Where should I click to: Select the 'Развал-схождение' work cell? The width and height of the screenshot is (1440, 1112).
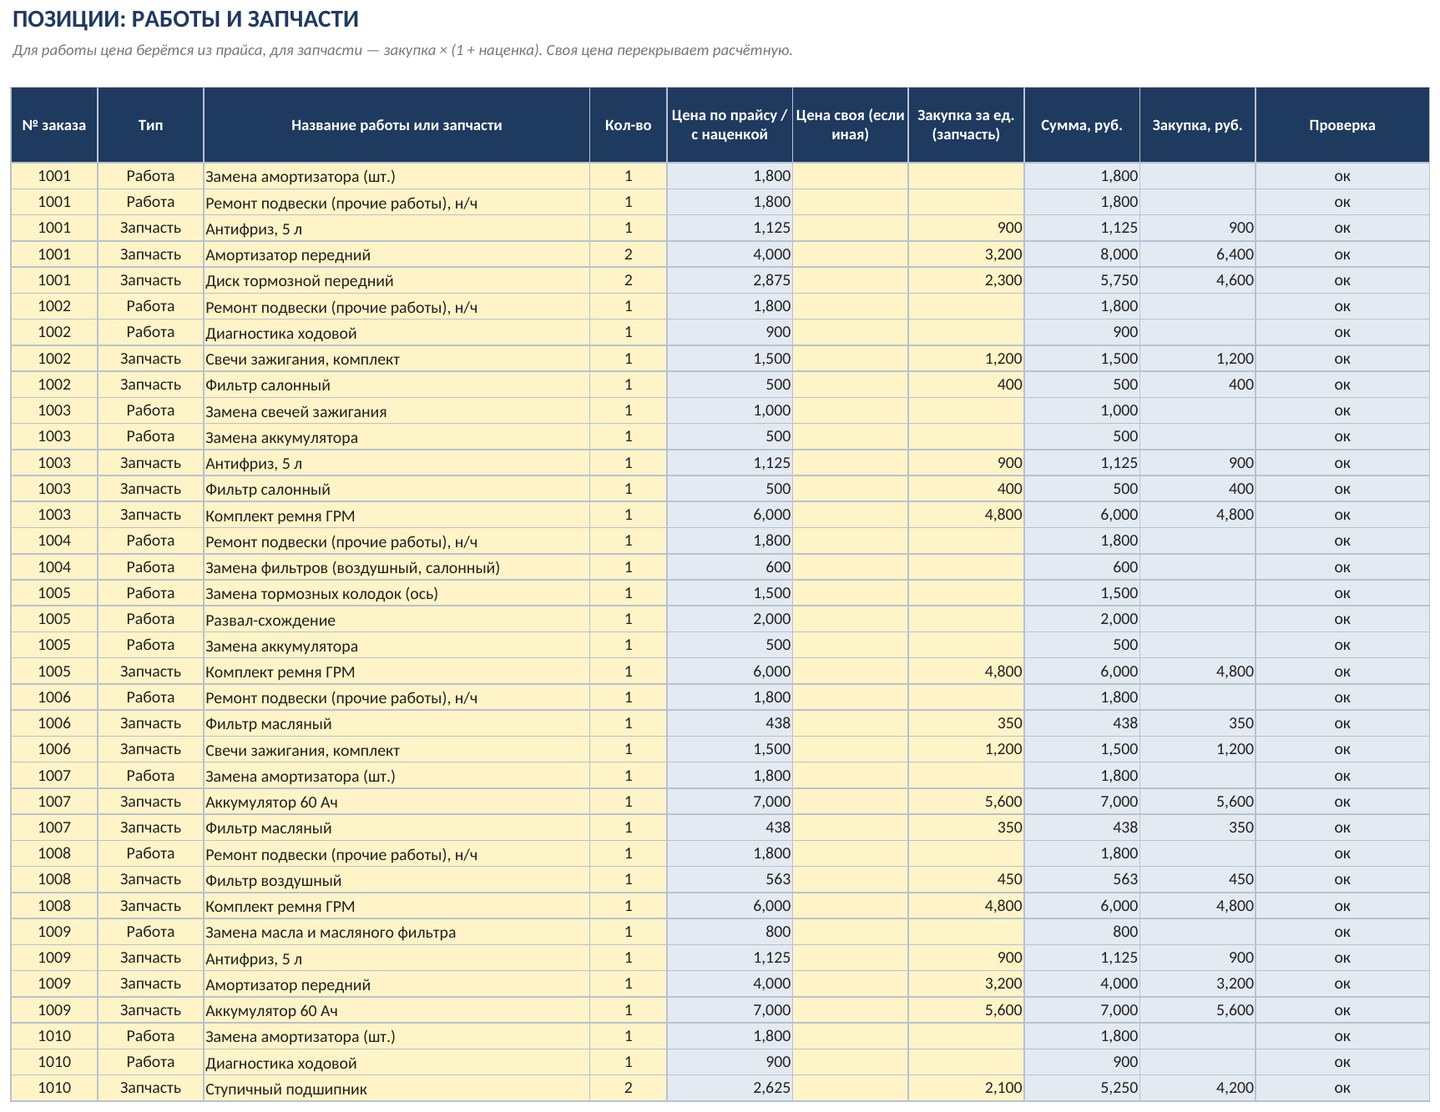(396, 620)
